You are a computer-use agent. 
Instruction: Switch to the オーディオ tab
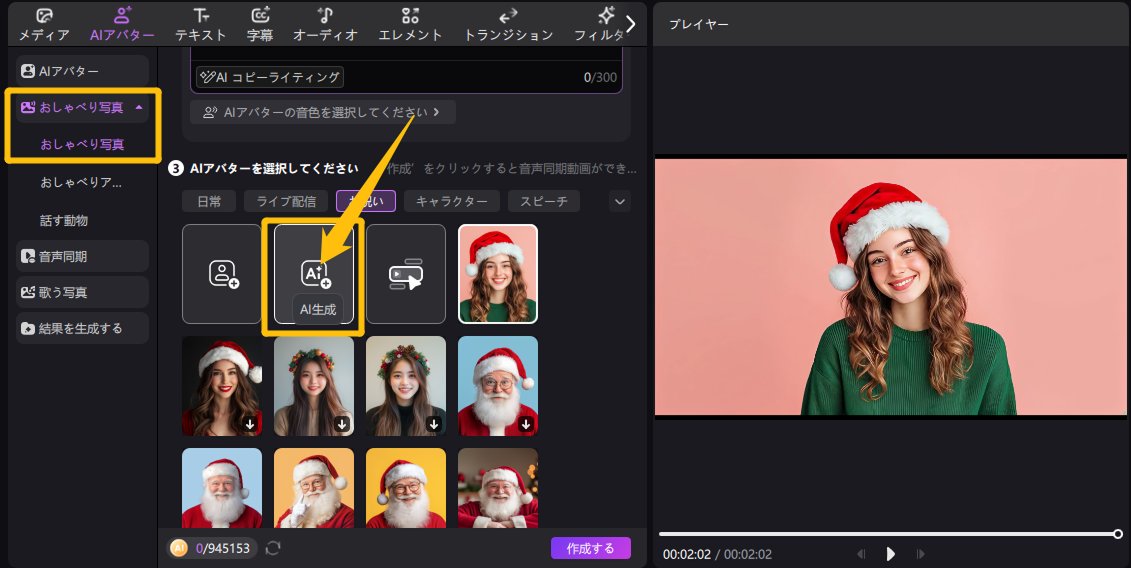325,24
